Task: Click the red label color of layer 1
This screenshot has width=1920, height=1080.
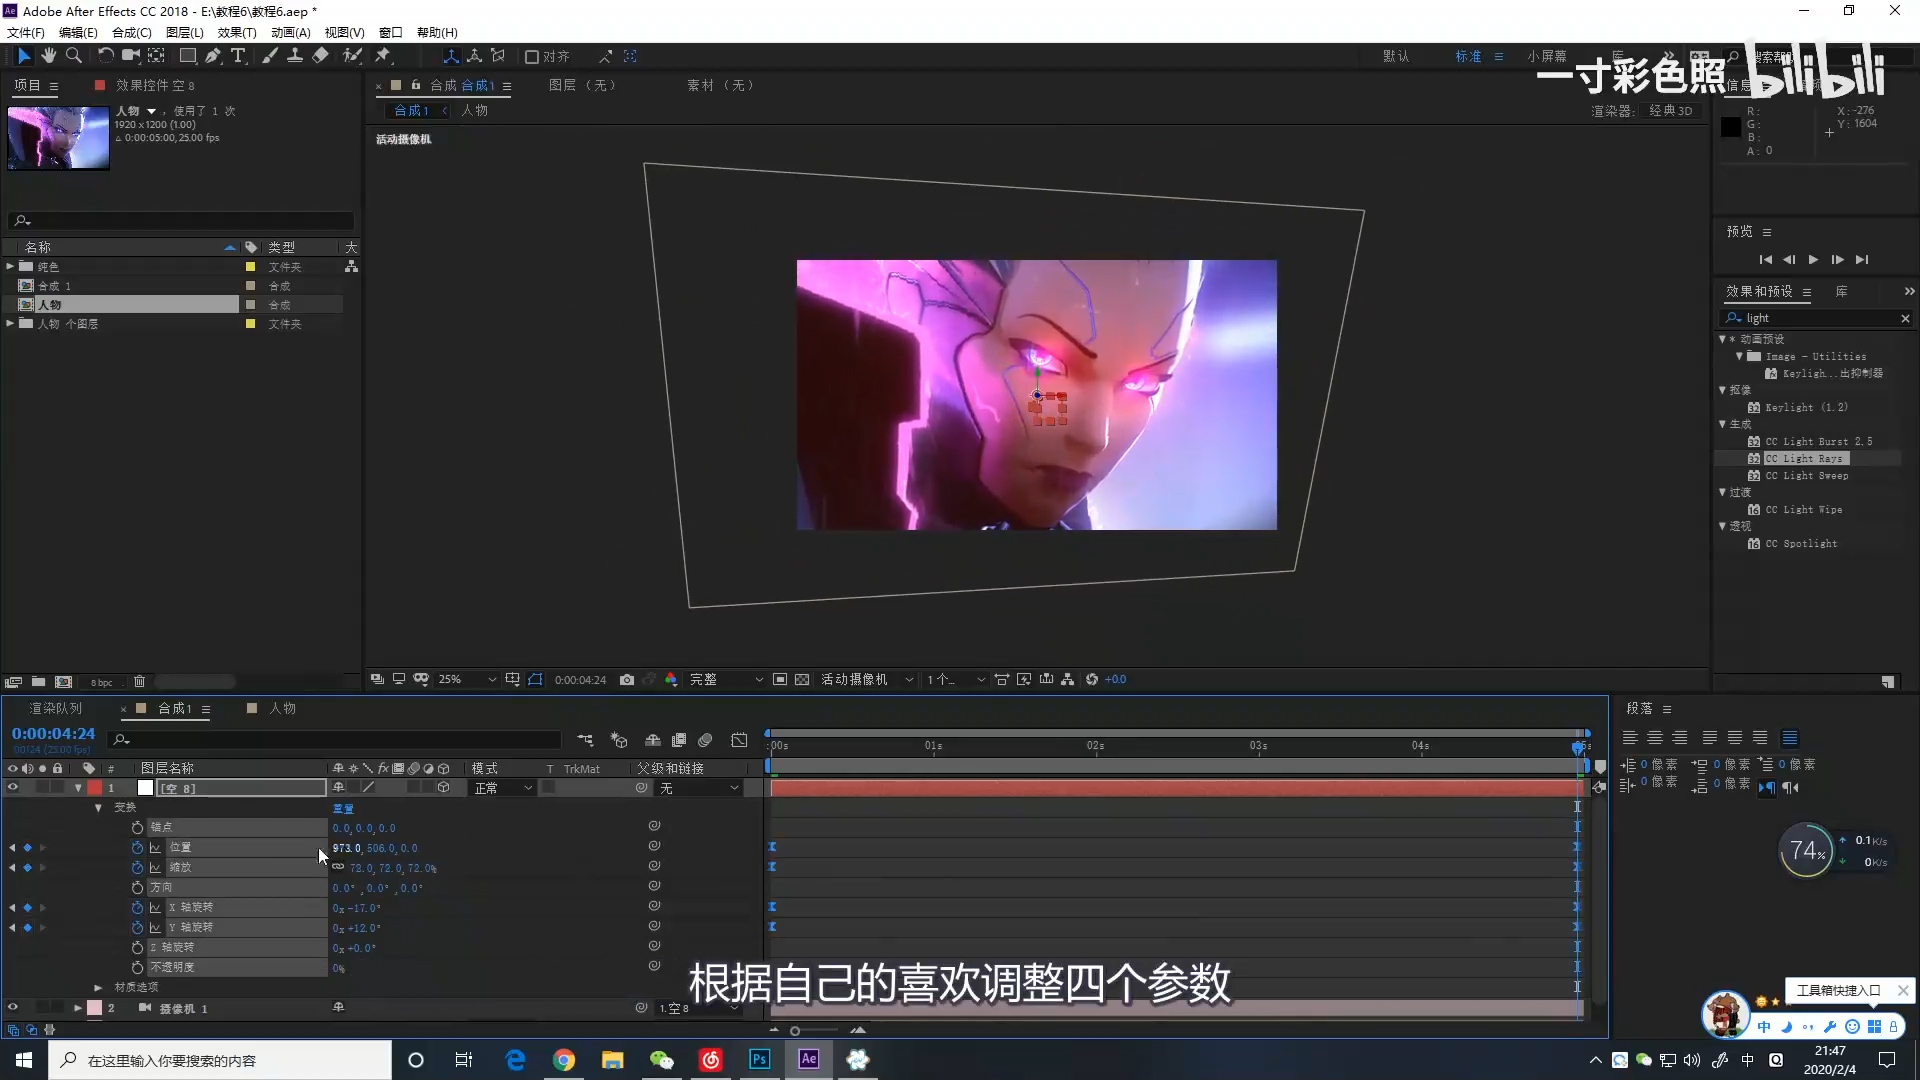Action: coord(95,788)
